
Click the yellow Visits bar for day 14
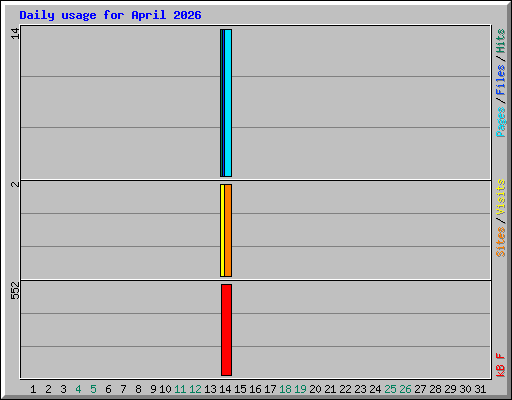pos(222,230)
